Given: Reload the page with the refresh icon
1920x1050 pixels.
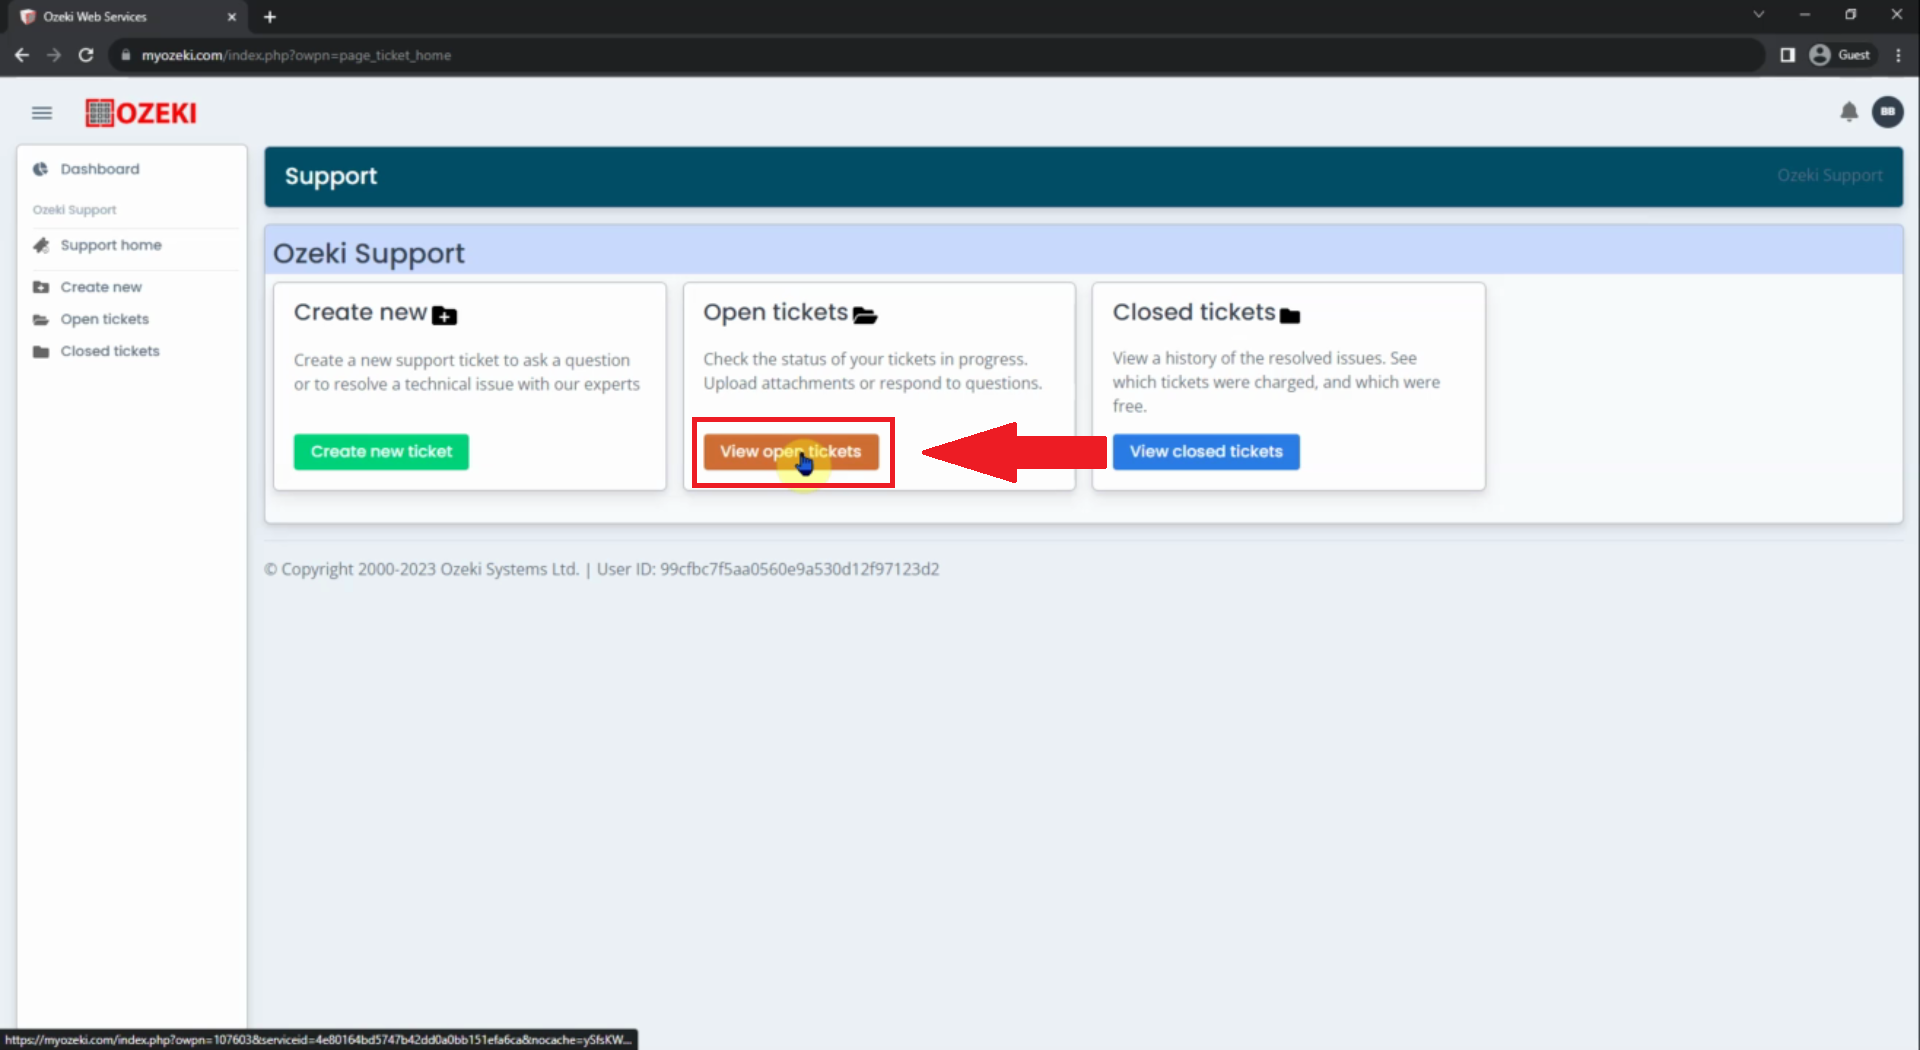Looking at the screenshot, I should pyautogui.click(x=86, y=55).
